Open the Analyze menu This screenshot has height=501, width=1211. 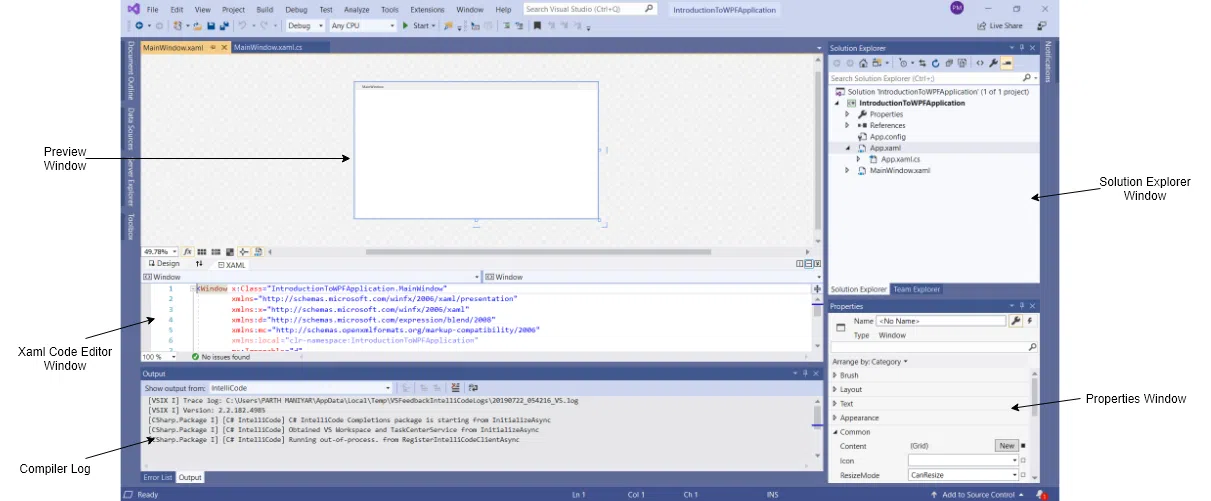coord(357,9)
